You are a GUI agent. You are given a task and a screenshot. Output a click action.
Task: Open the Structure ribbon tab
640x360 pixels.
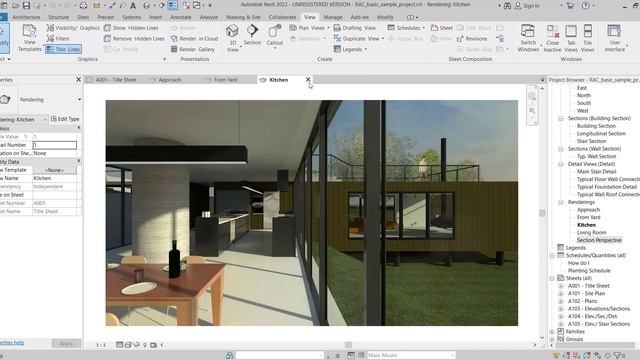[58, 17]
